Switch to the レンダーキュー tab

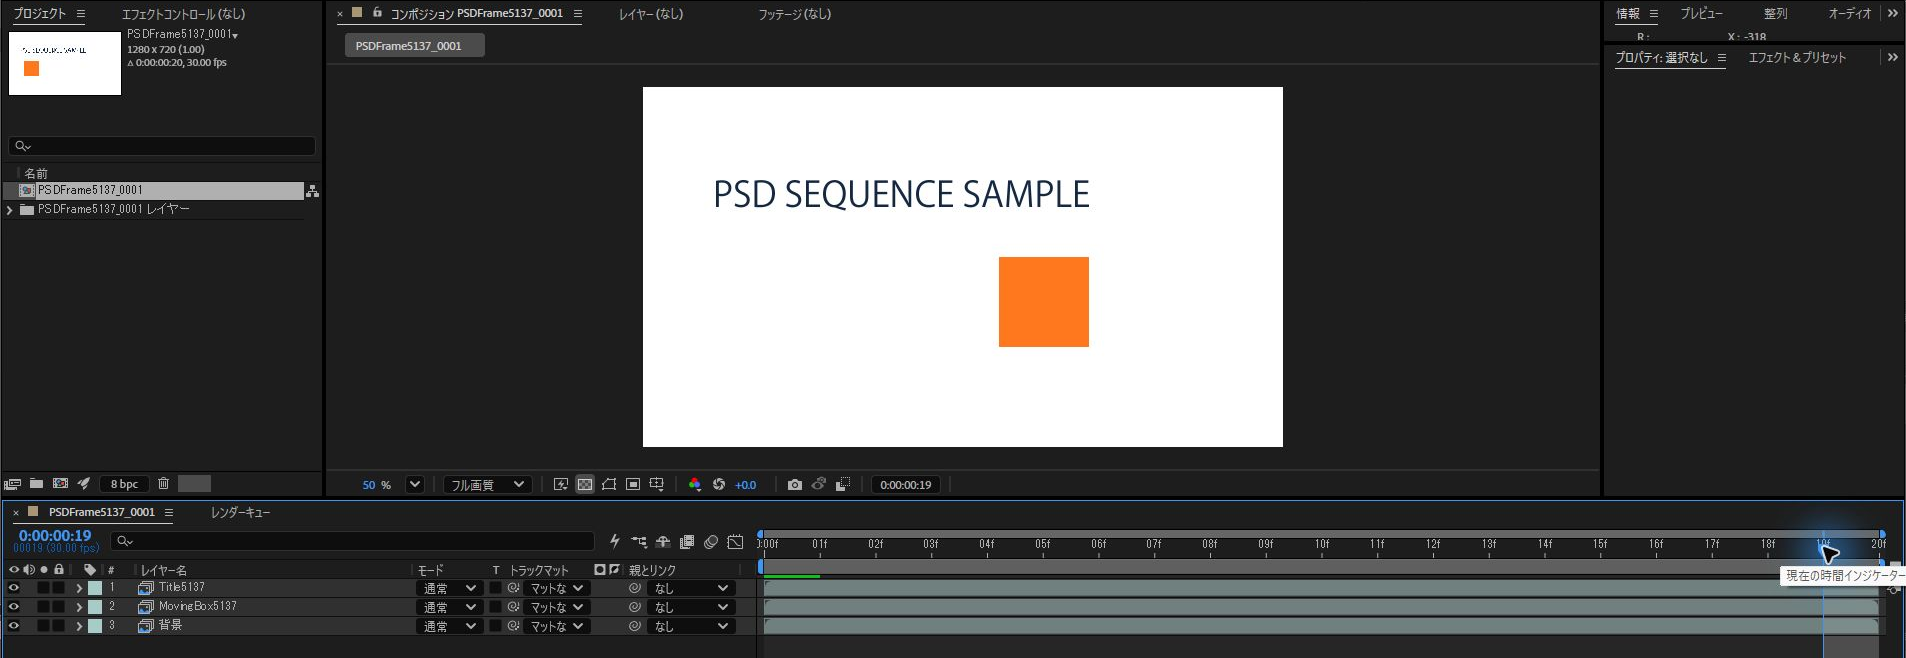coord(240,513)
